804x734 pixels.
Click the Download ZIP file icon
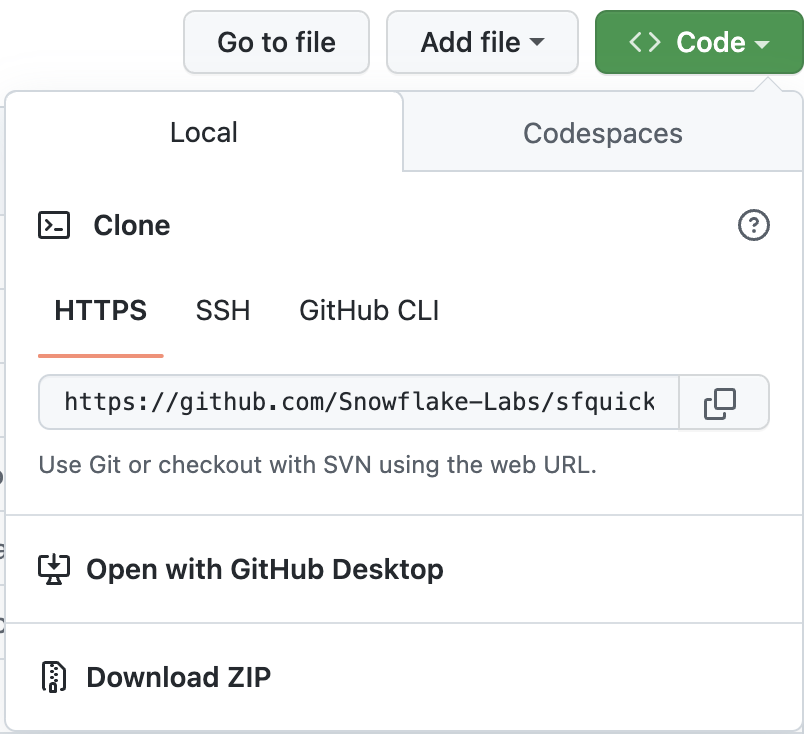[x=53, y=677]
